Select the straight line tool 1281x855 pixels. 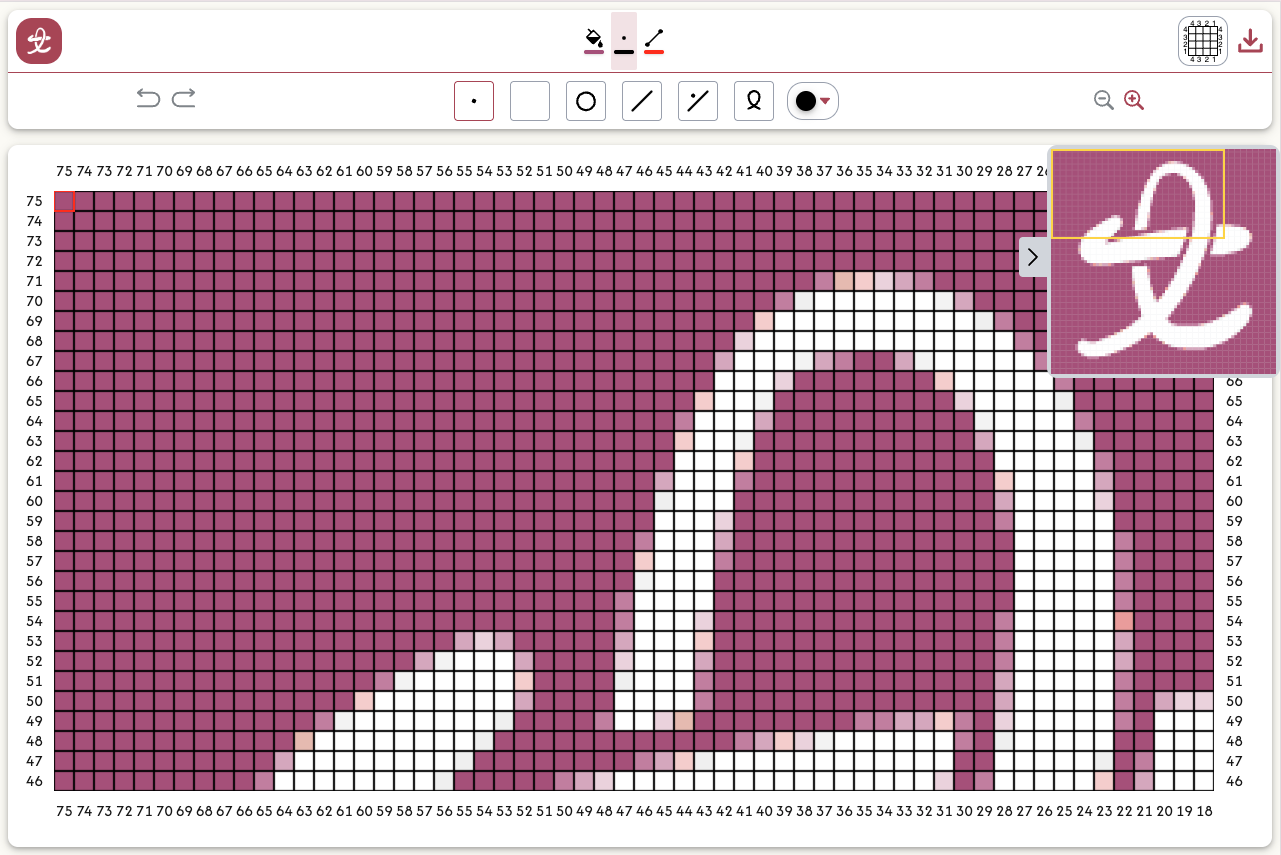[641, 100]
